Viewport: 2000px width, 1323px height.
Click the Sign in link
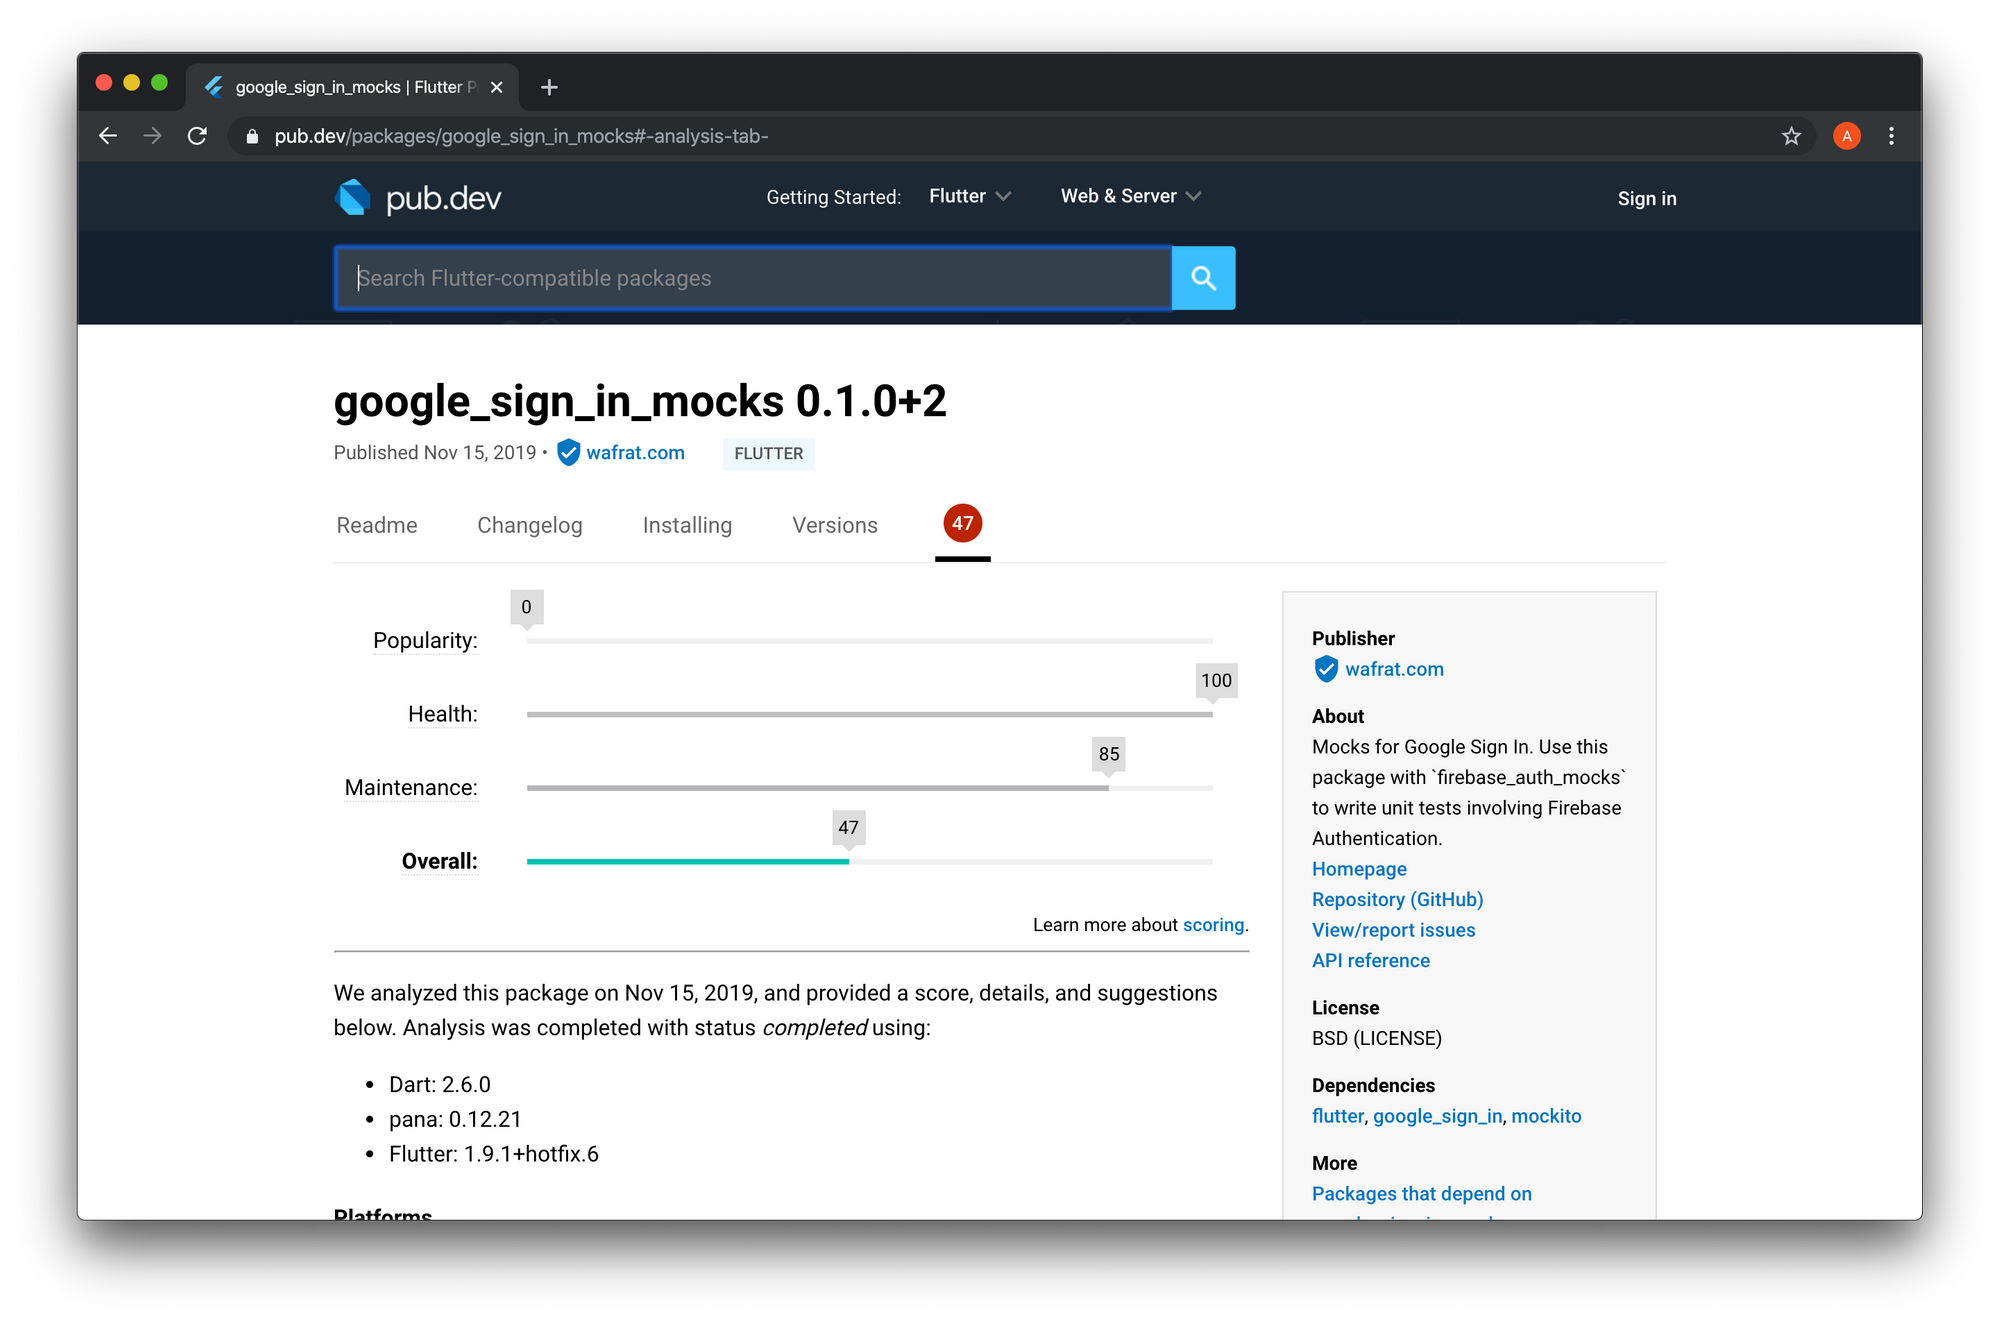[x=1646, y=198]
